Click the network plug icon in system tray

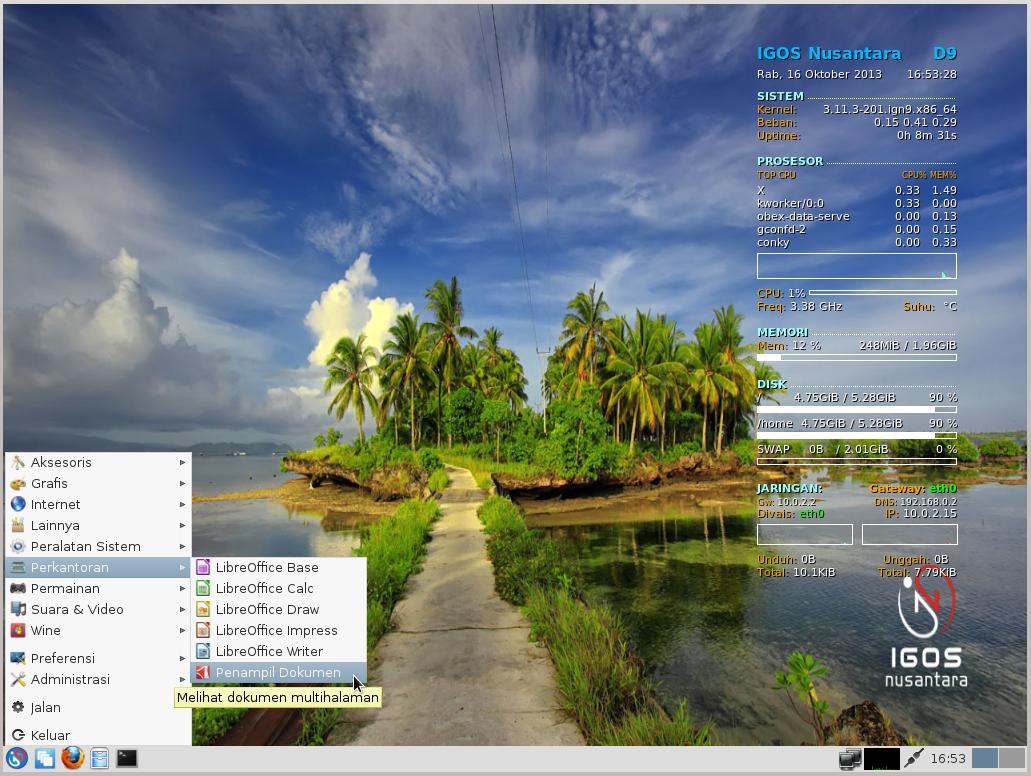point(913,759)
